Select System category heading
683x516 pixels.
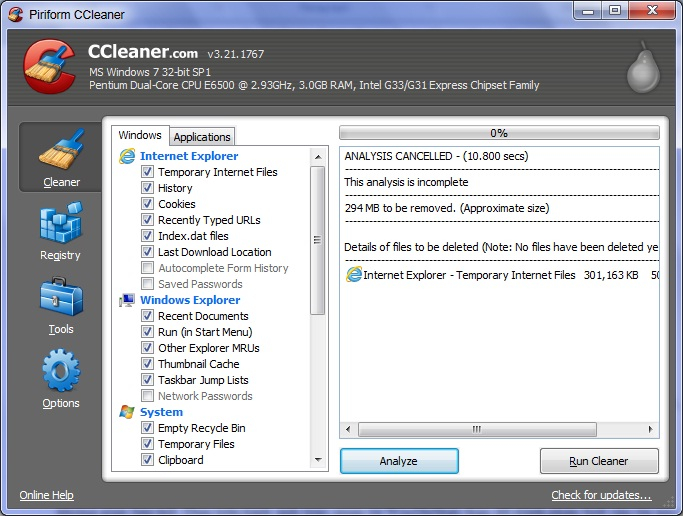coord(161,412)
